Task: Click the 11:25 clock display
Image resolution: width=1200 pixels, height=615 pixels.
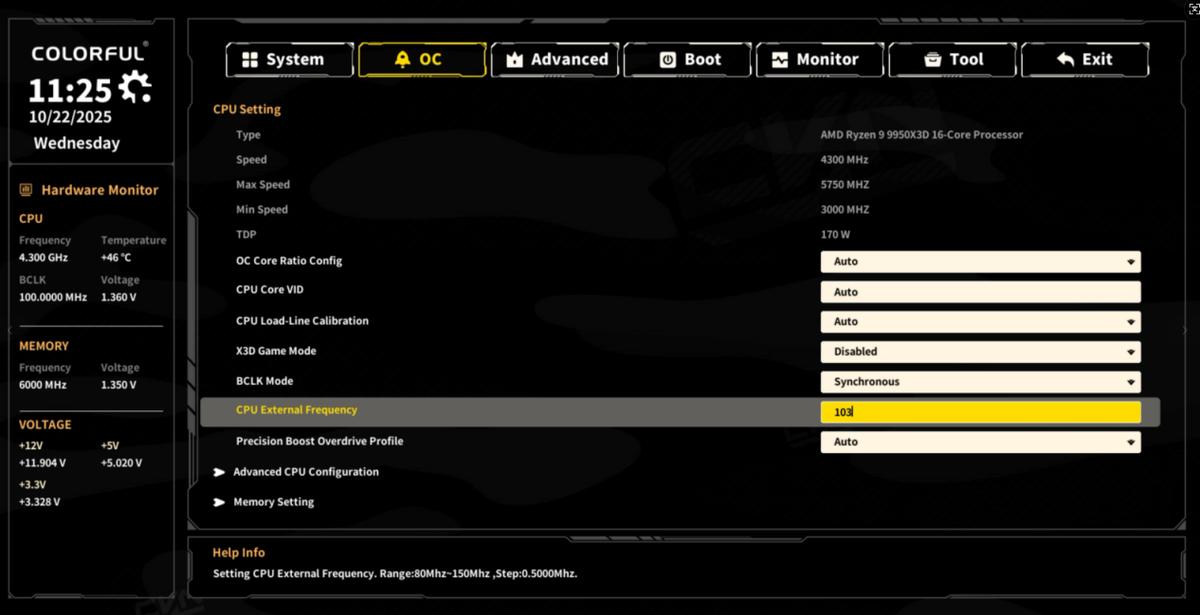Action: (x=70, y=91)
